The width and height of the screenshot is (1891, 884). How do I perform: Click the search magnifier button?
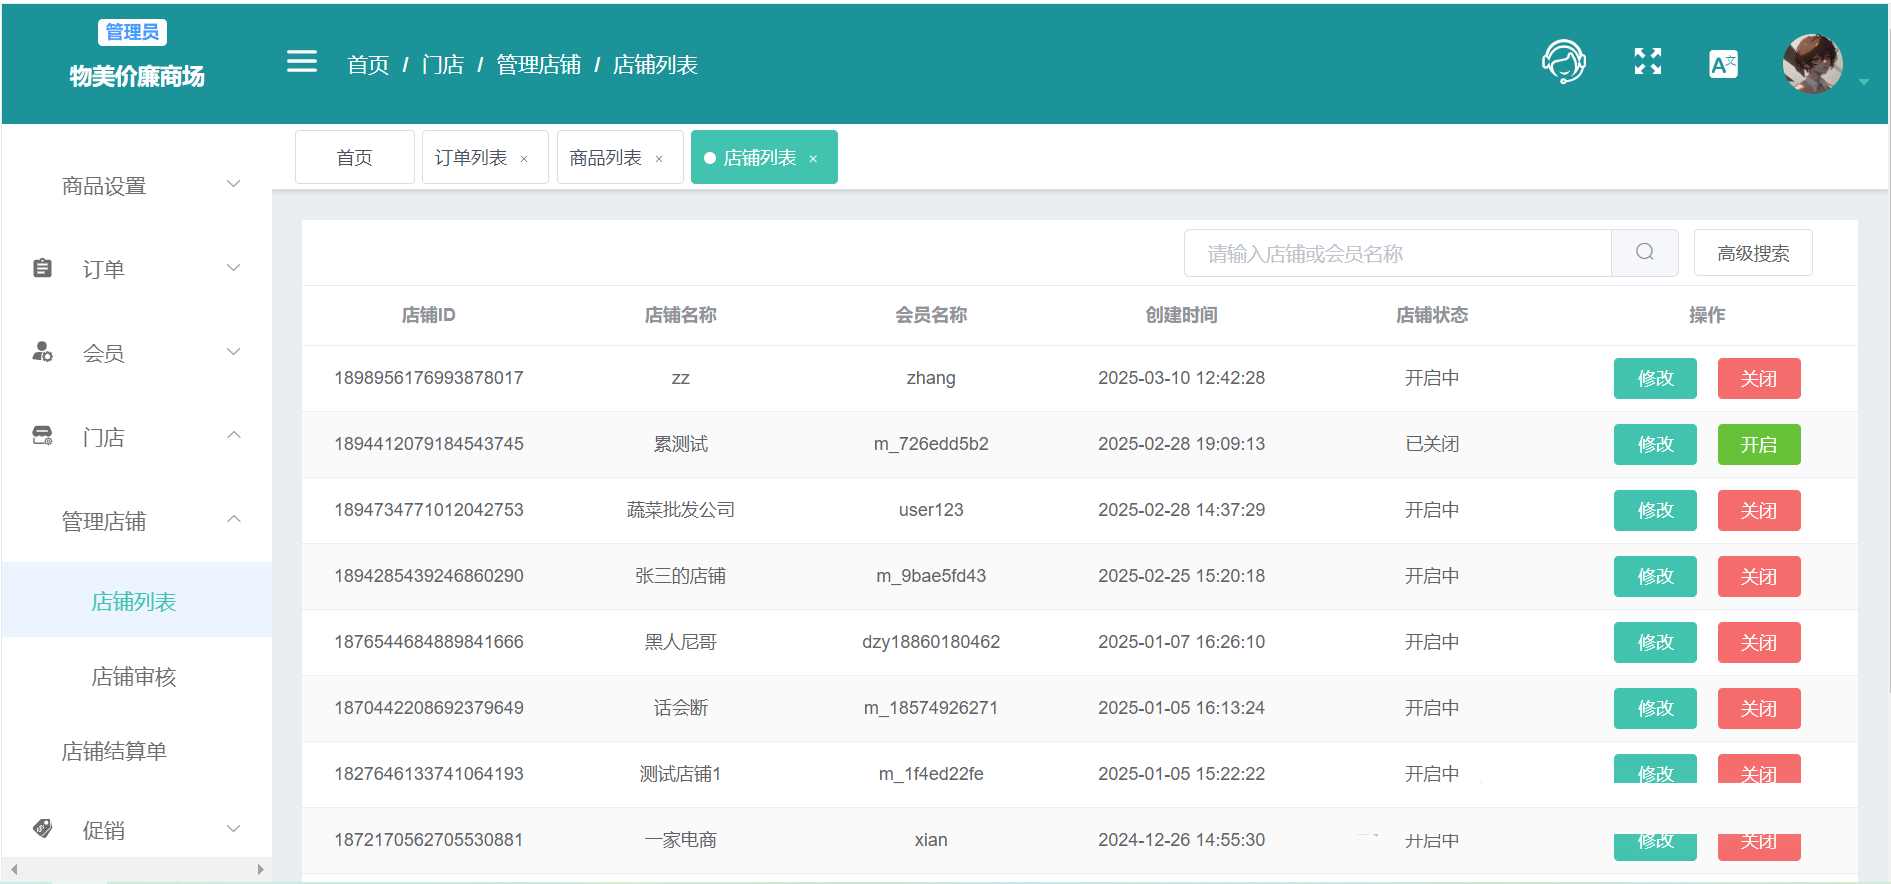(1644, 253)
